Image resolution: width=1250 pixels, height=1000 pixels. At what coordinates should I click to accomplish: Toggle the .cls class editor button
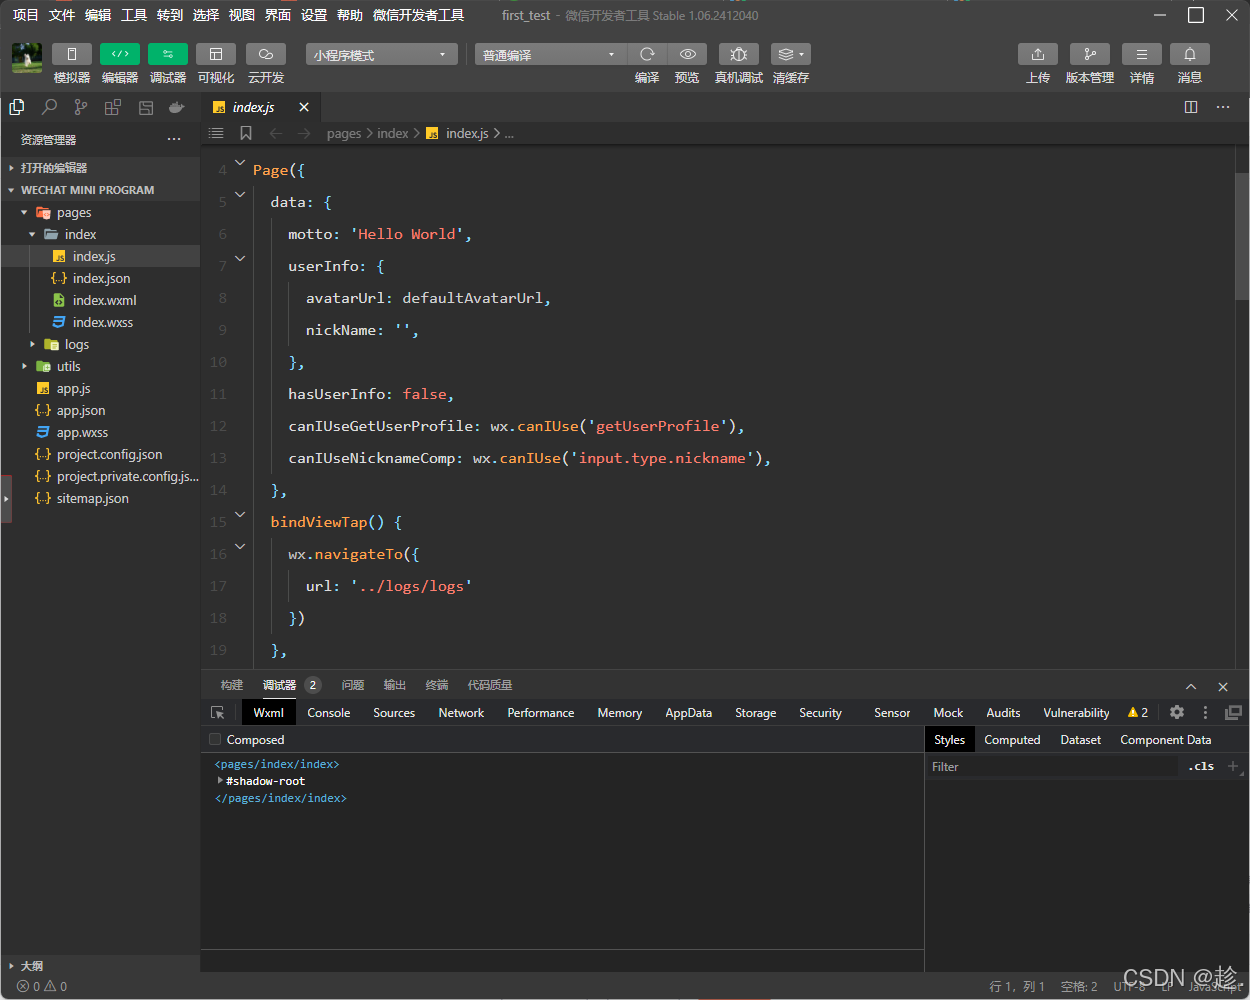pos(1201,767)
